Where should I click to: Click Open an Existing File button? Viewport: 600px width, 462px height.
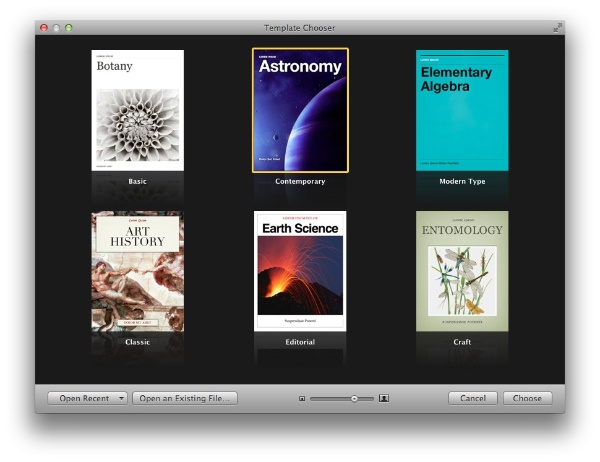(x=185, y=398)
